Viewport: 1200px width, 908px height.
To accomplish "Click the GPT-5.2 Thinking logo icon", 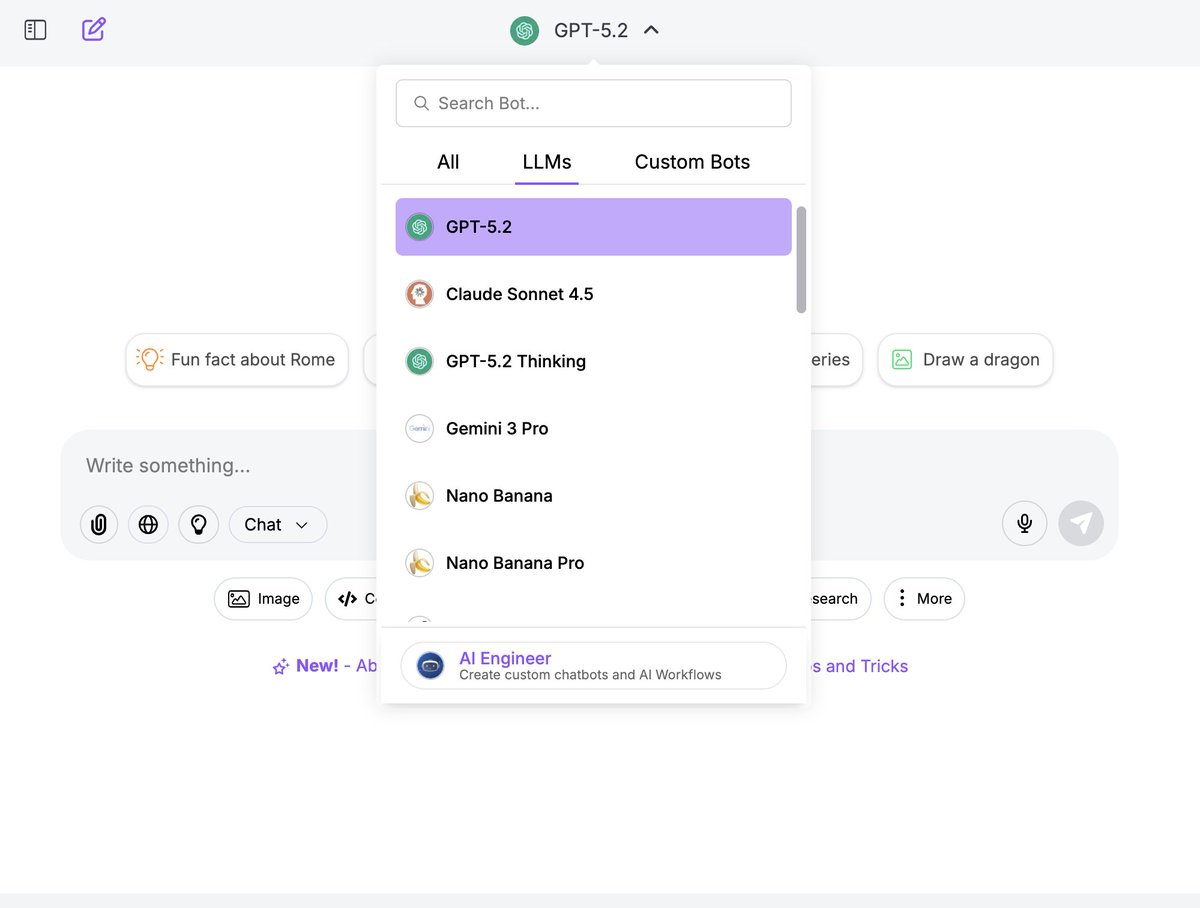I will tap(419, 361).
